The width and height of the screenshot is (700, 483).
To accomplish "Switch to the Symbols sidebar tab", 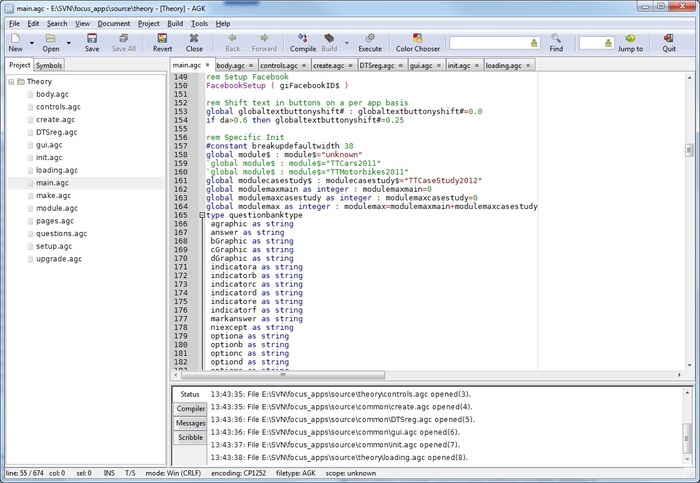I will coord(49,65).
